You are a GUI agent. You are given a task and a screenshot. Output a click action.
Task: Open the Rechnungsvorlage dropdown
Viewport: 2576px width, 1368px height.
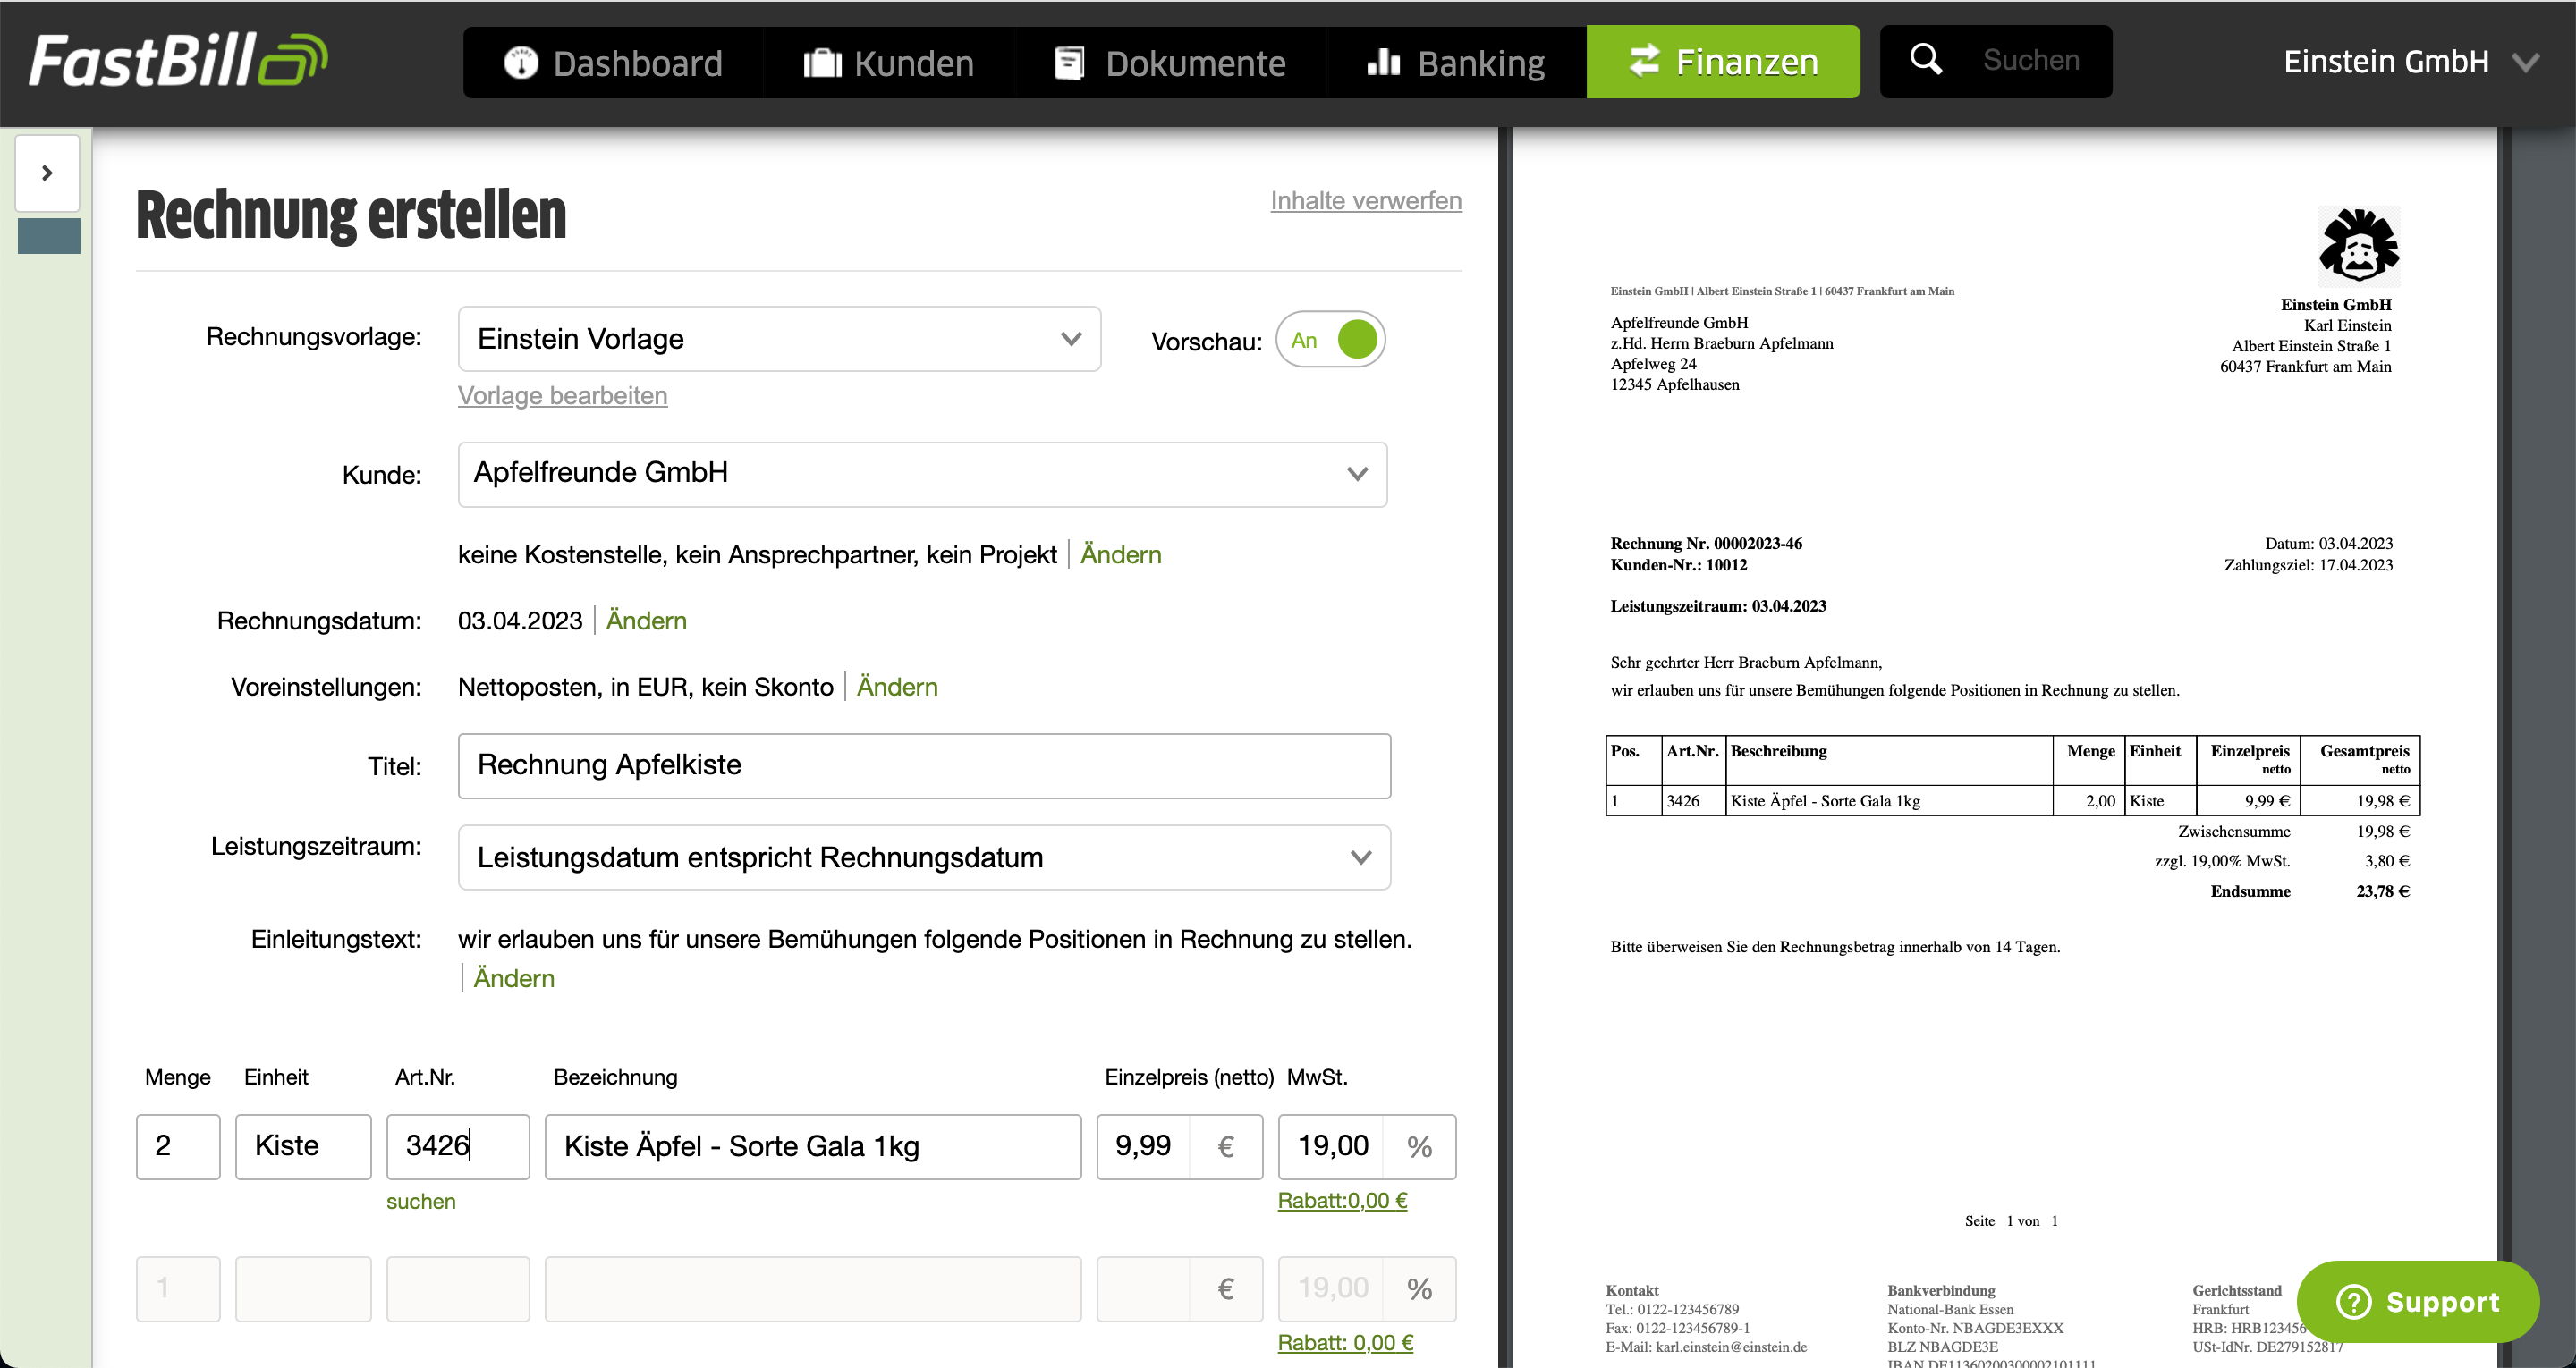pyautogui.click(x=778, y=339)
